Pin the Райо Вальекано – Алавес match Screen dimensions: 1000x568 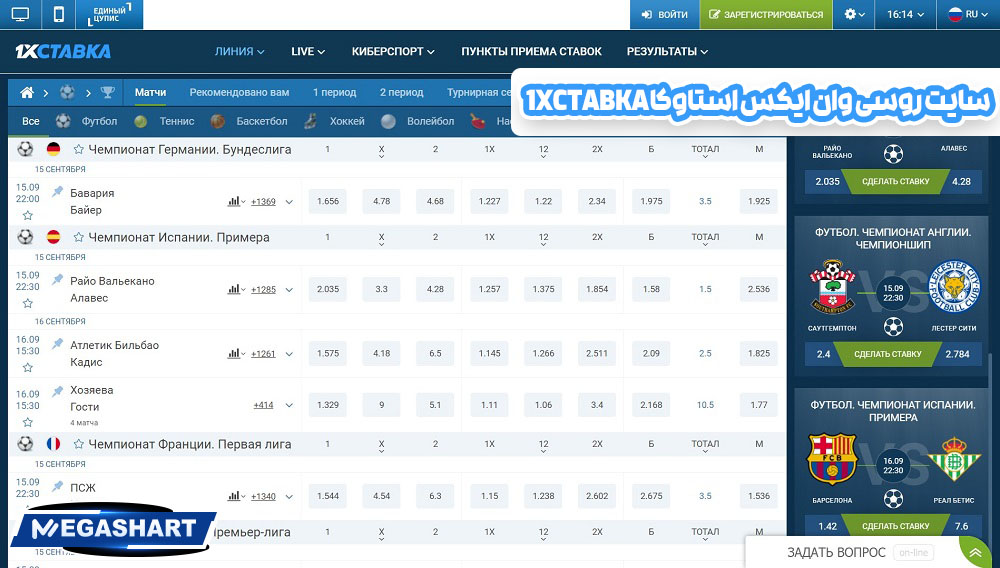pos(58,279)
